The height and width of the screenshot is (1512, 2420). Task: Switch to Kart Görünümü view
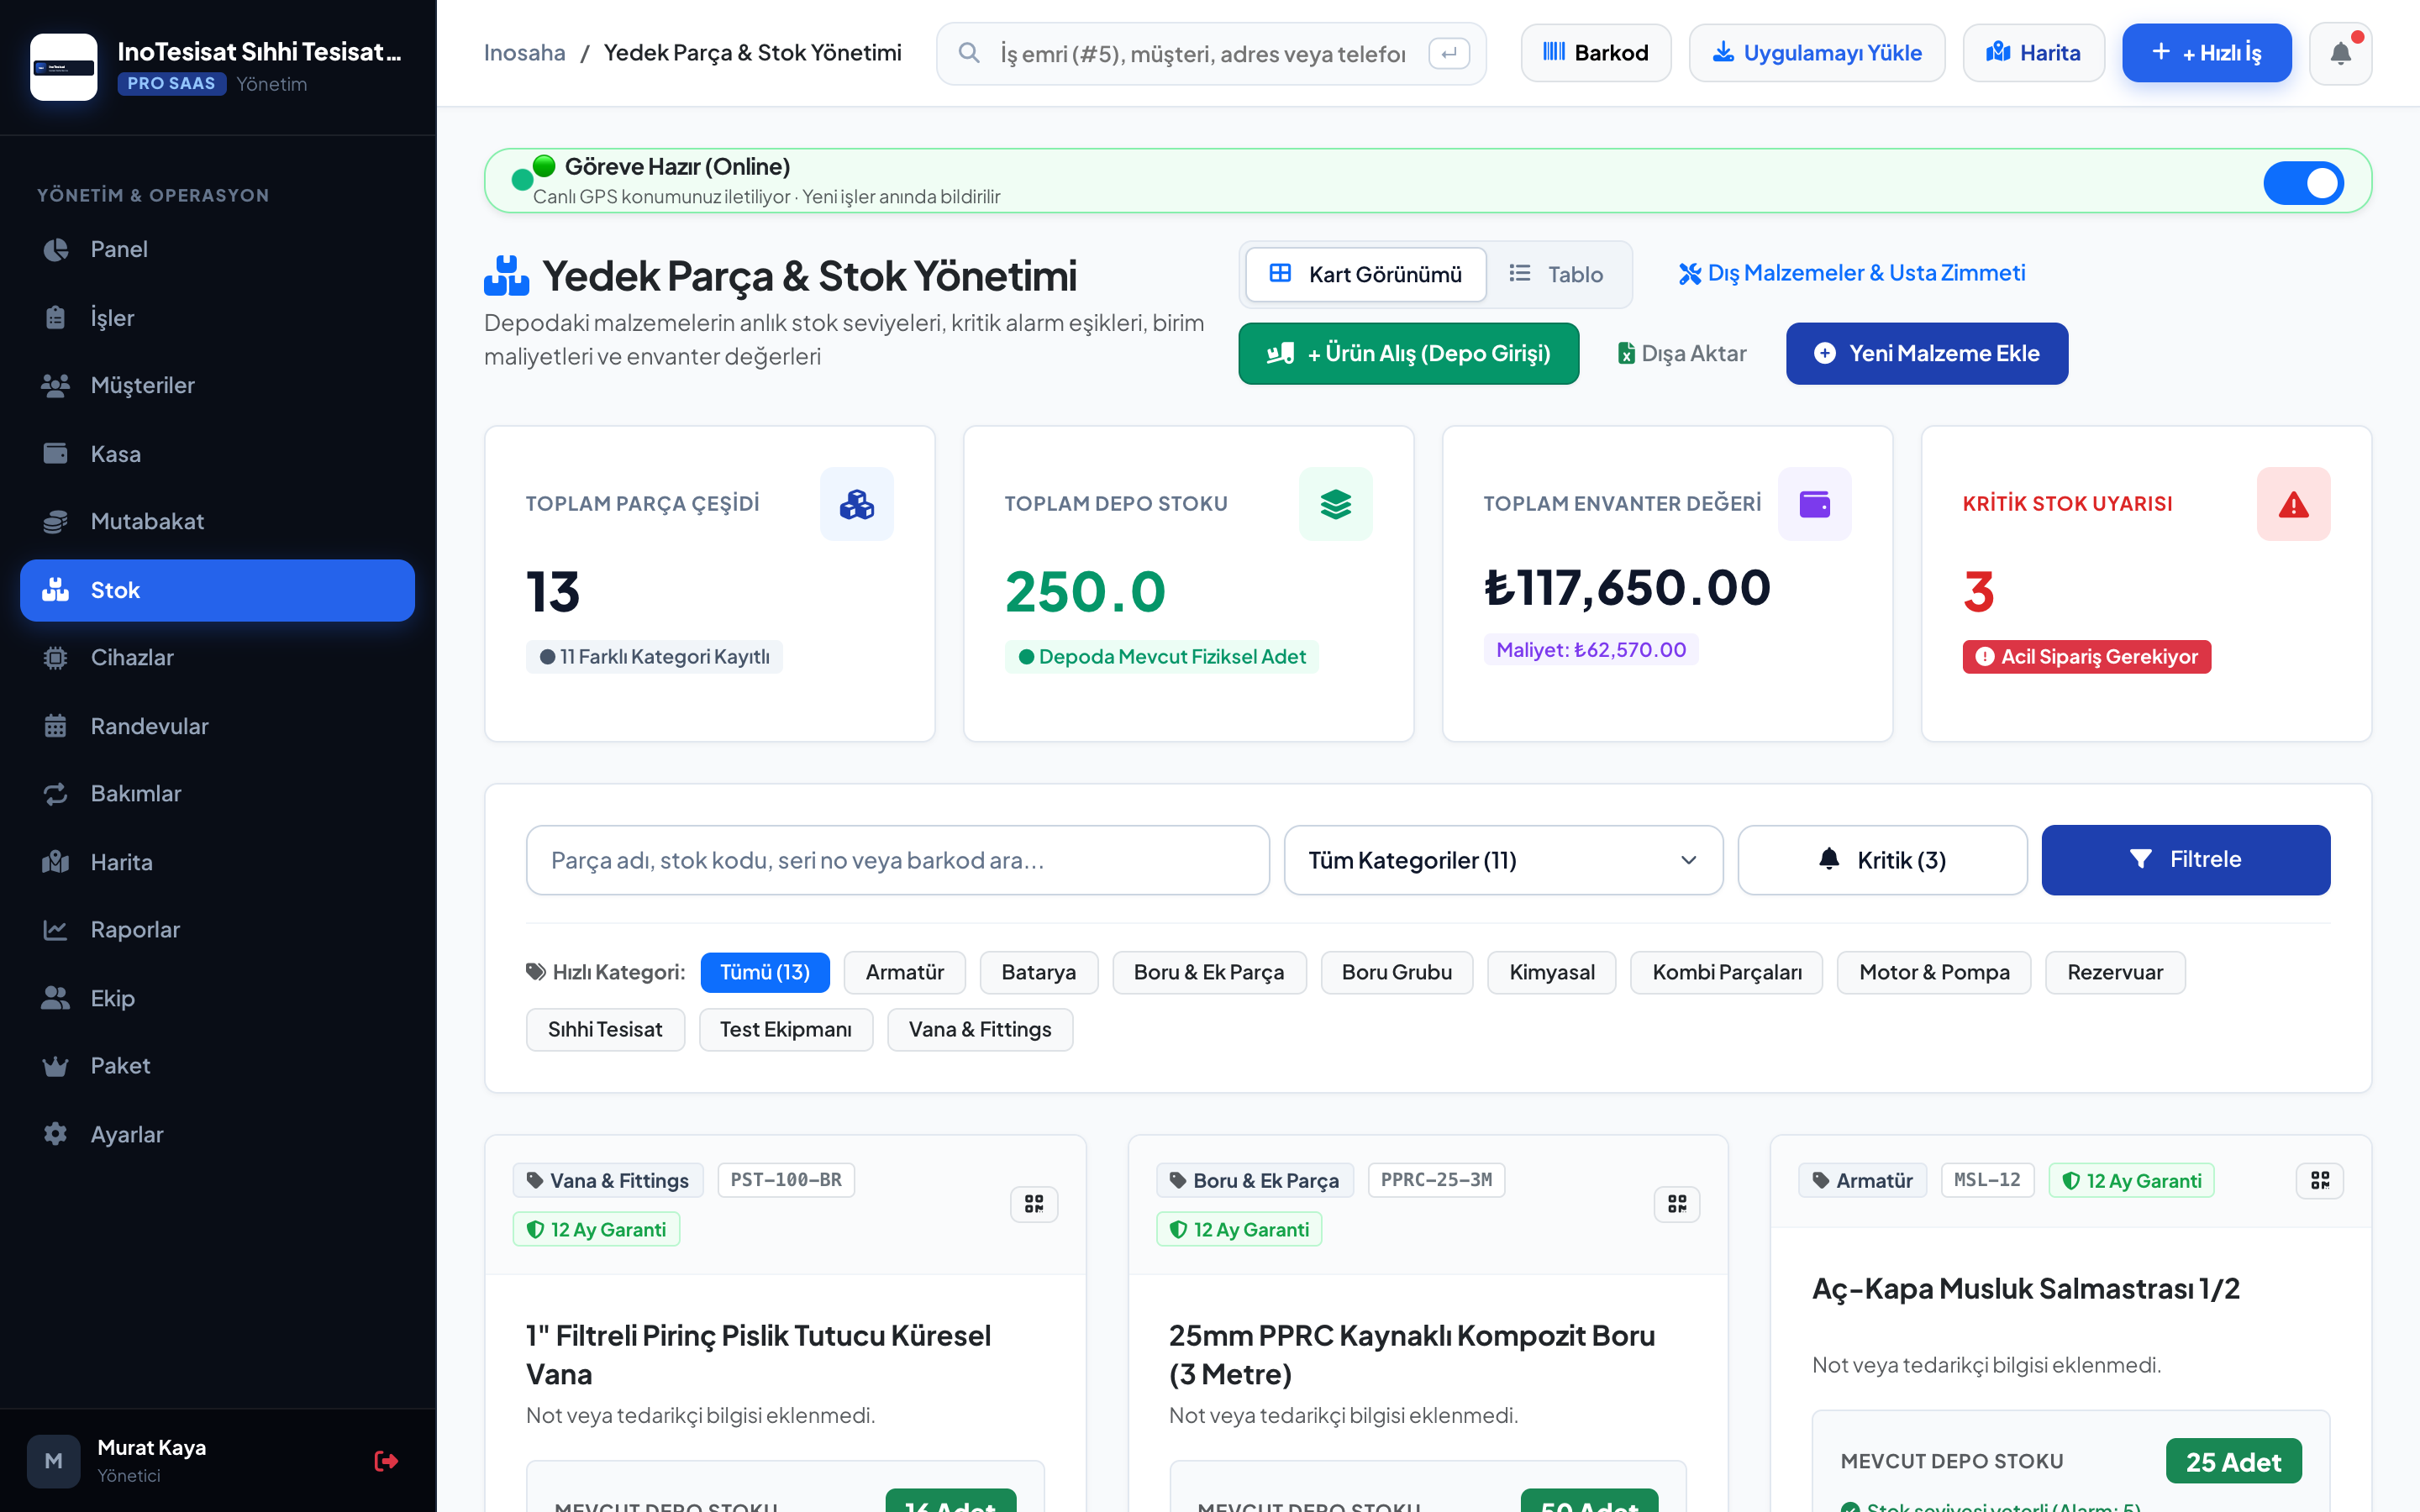click(x=1366, y=274)
